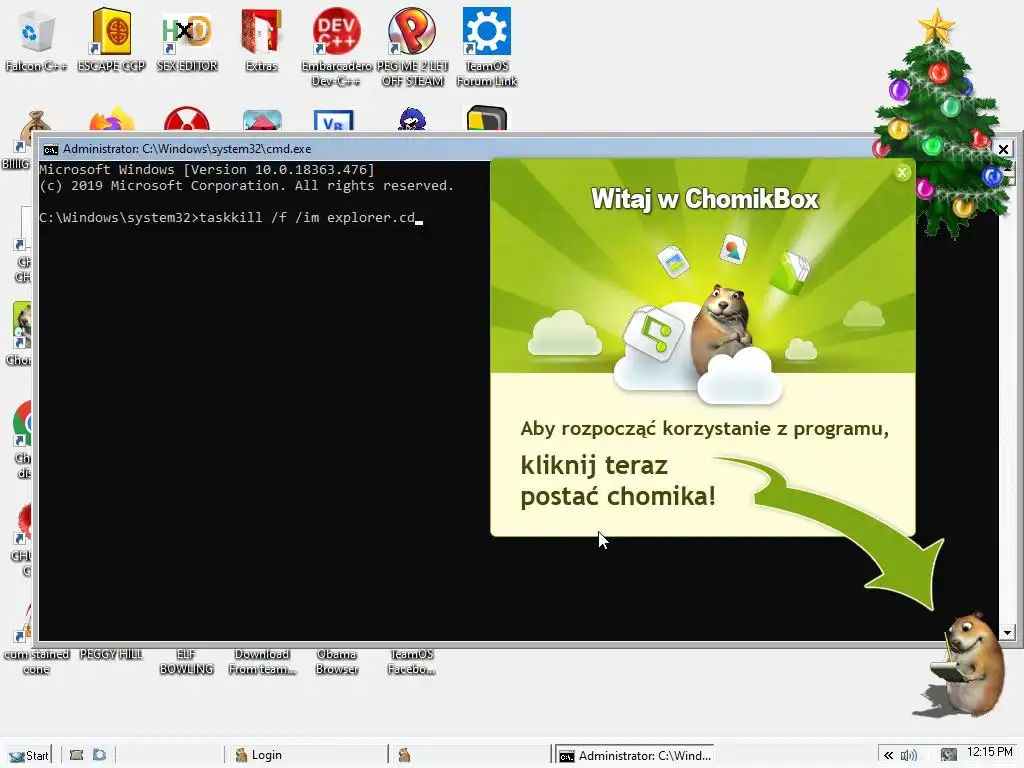Click the 'Witaj w ChomikBox' heading
Screen dimensions: 1024x768
point(704,199)
